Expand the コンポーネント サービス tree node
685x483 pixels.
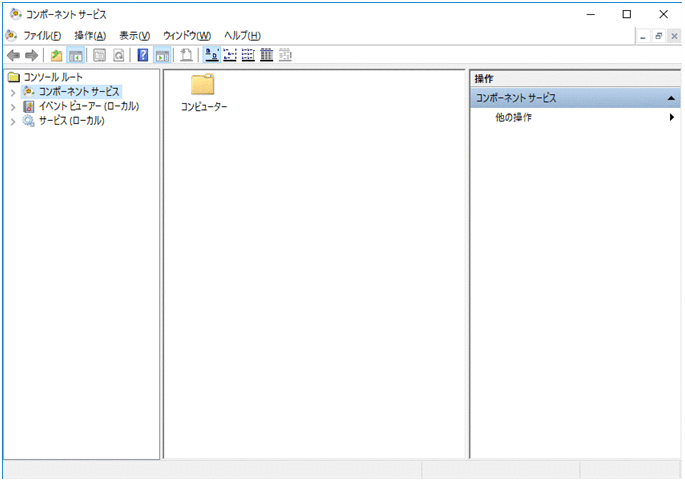point(12,92)
